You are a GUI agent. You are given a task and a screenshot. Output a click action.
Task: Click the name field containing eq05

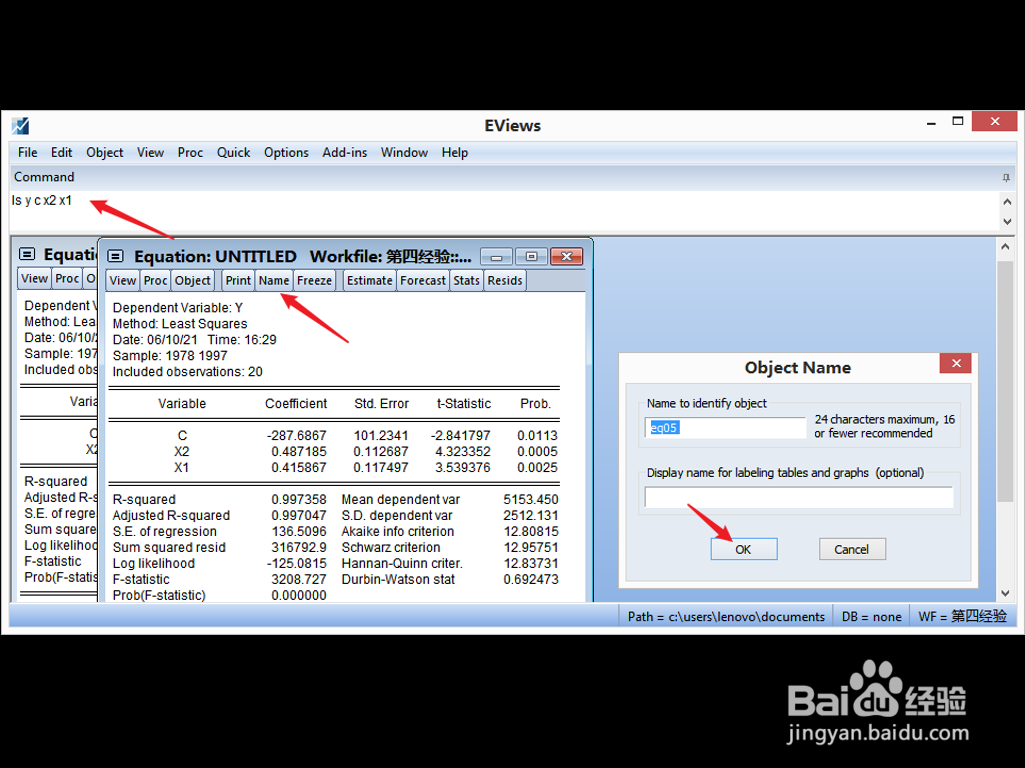tap(725, 427)
